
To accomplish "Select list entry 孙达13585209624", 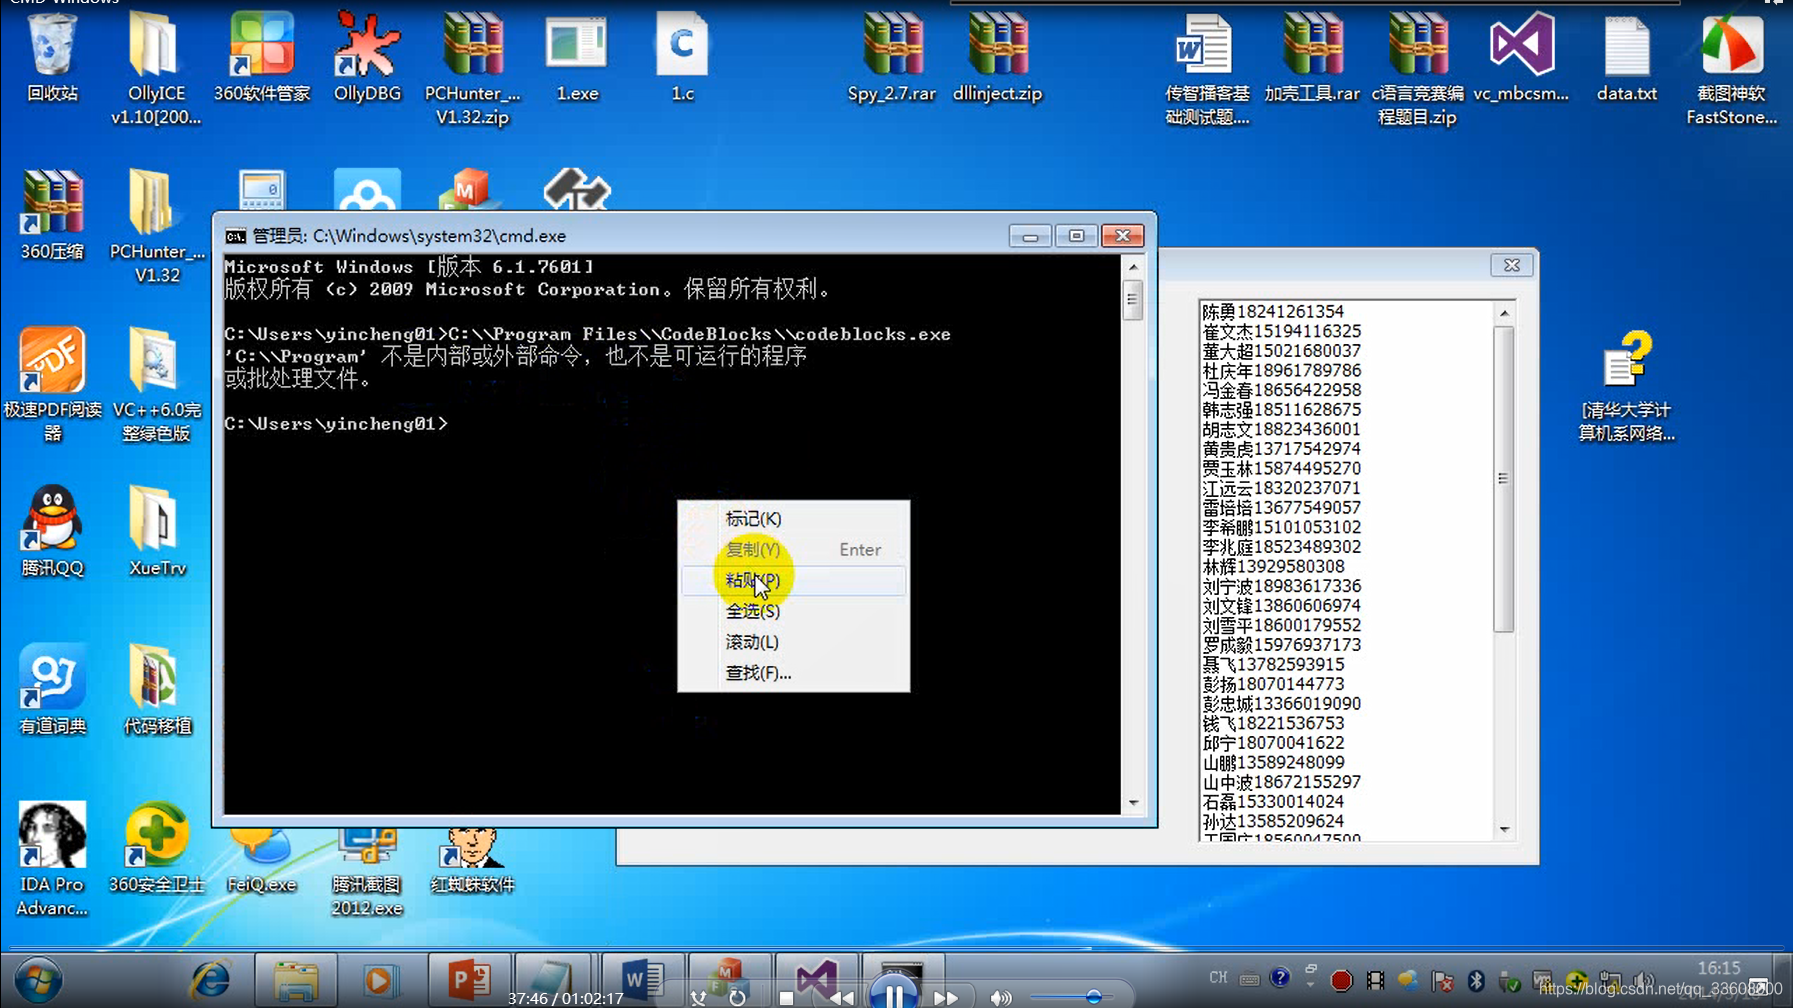I will click(1272, 822).
